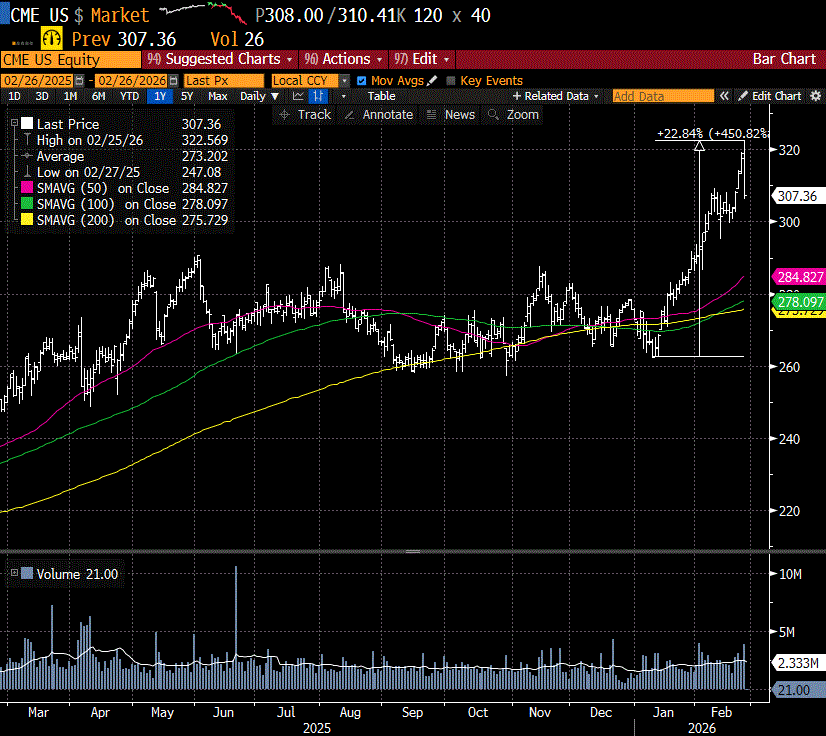
Task: Click the 278.097 SMA axis label
Action: (799, 302)
